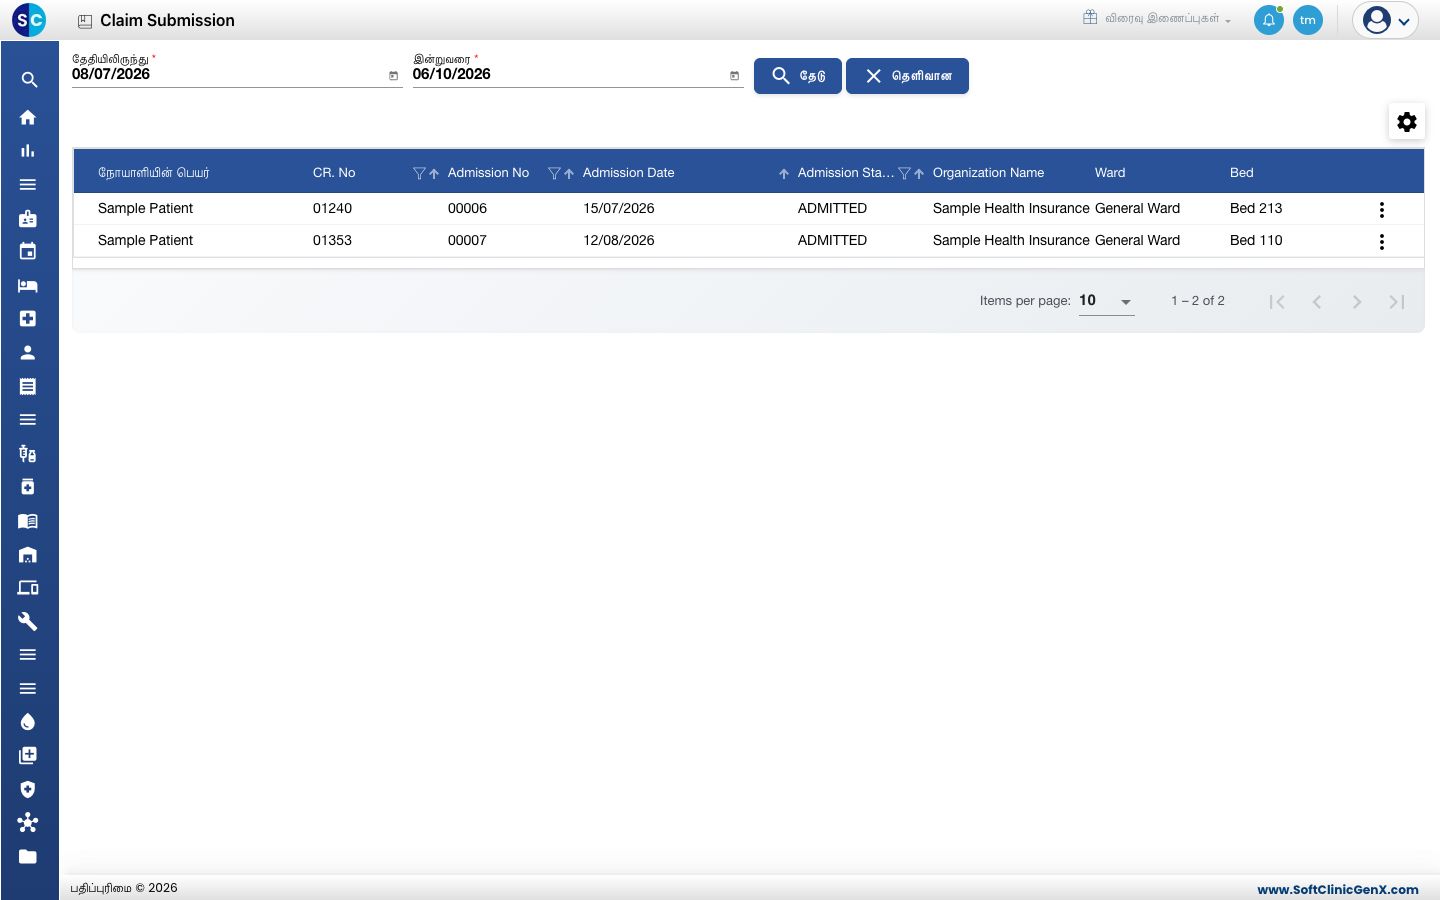Click the sort arrow just left of Admission Sta… header
1440x900 pixels.
click(784, 173)
